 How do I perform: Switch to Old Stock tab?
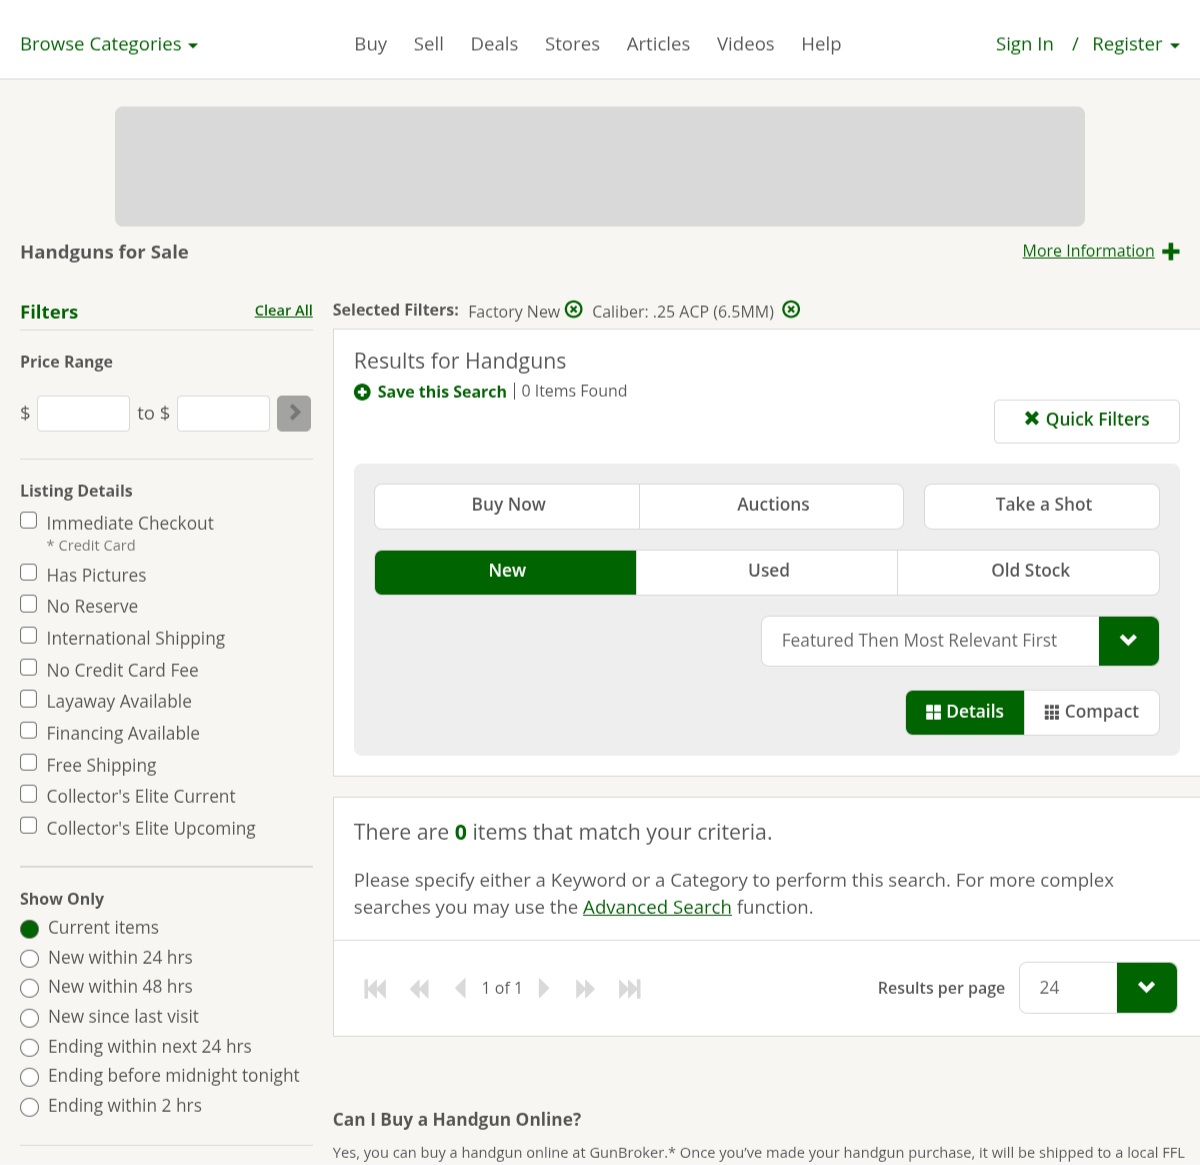point(1029,572)
